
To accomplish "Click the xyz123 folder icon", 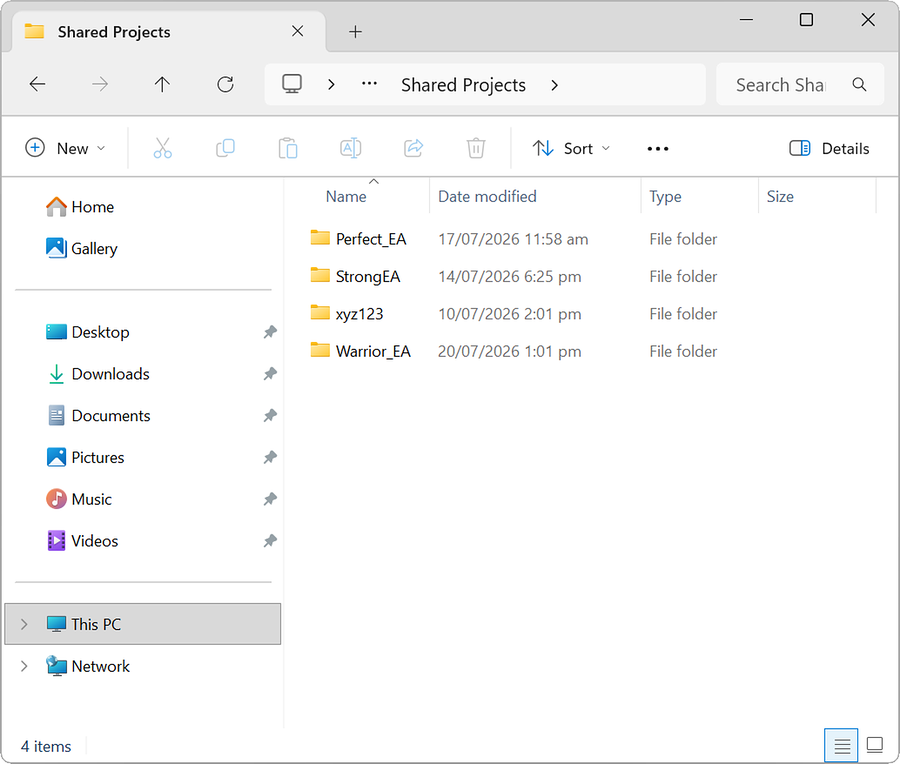I will (320, 312).
